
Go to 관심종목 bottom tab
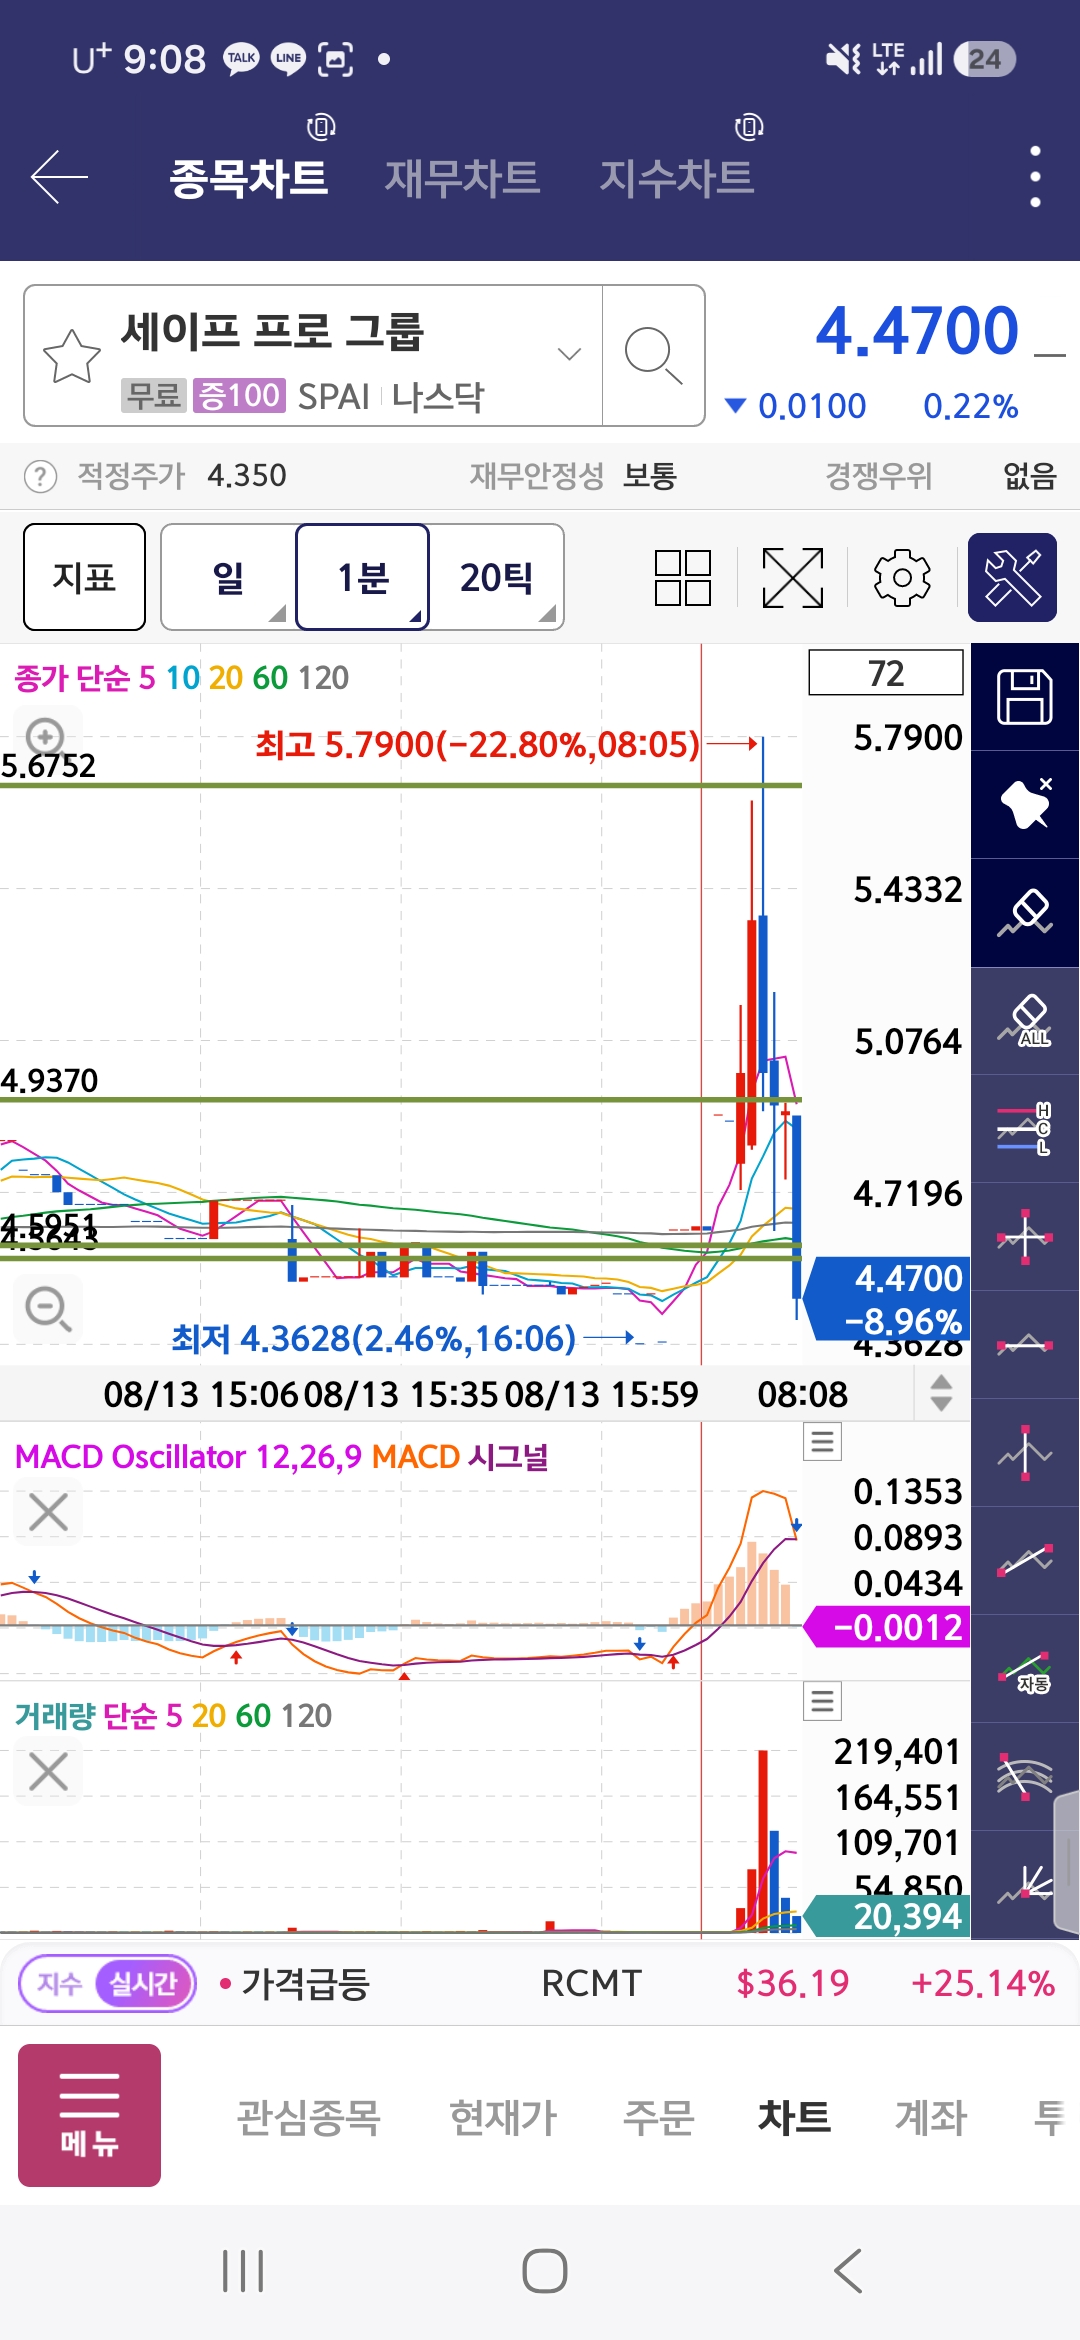tap(309, 2117)
